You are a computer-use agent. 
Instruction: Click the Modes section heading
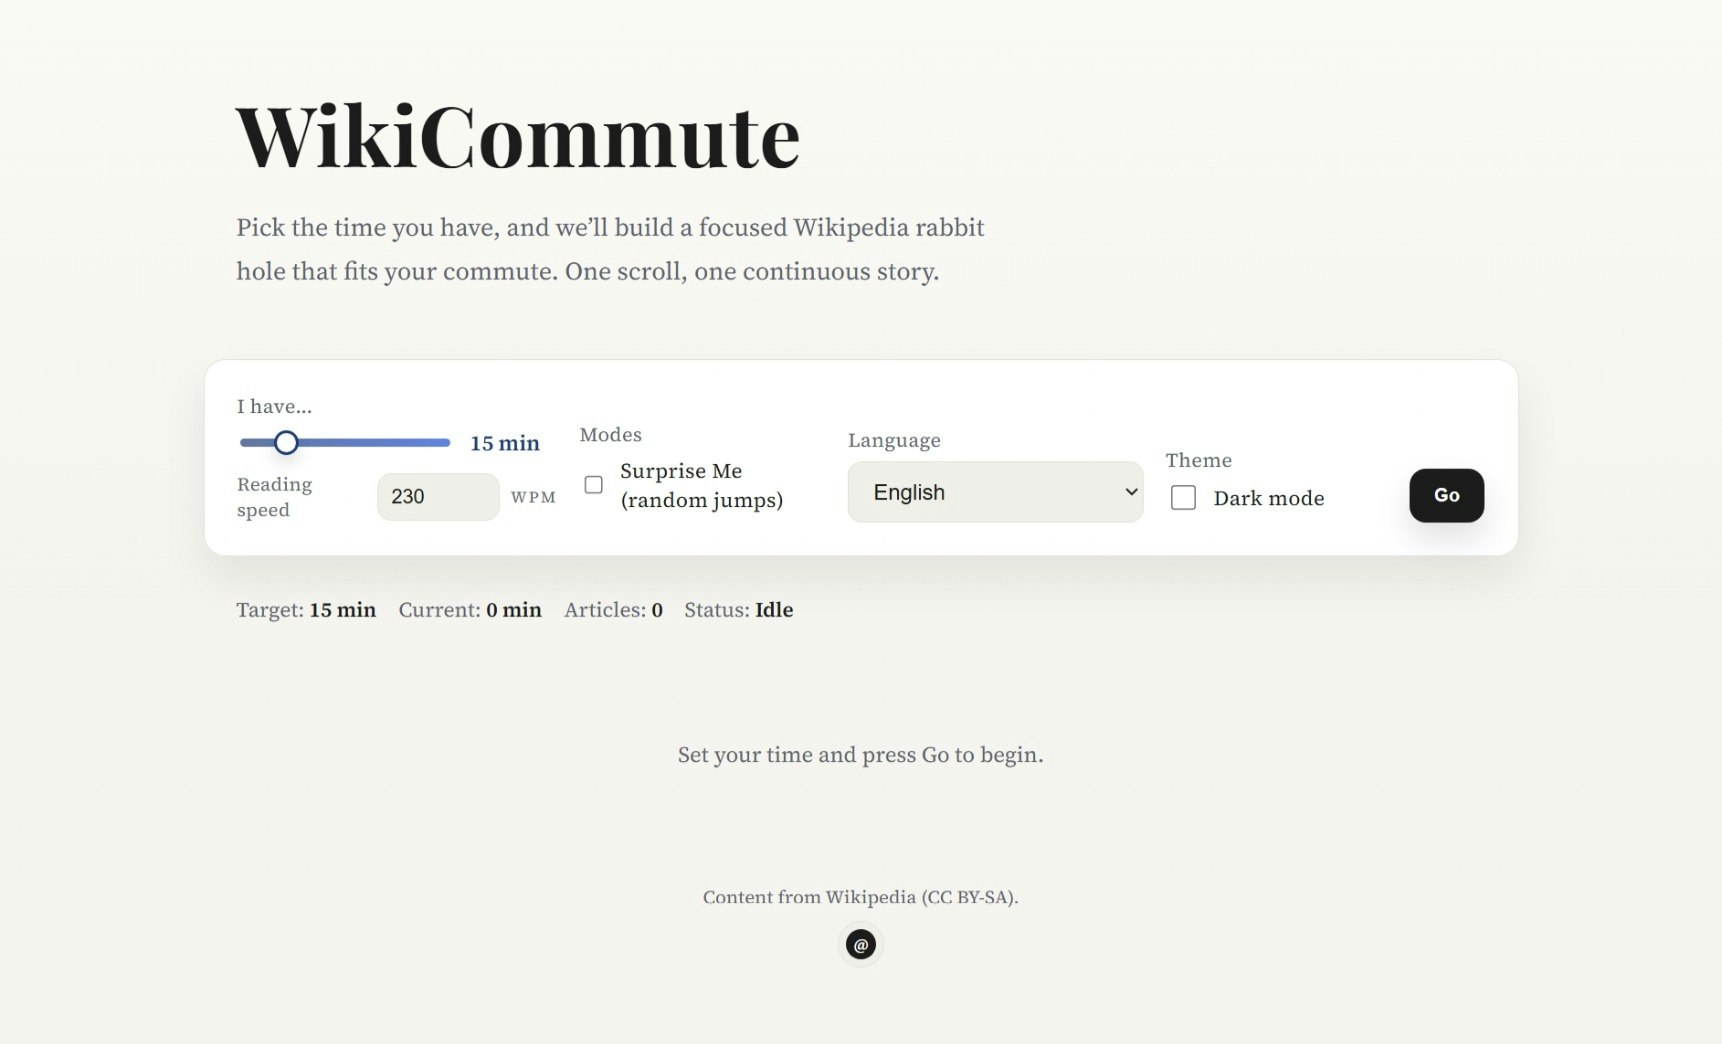610,434
